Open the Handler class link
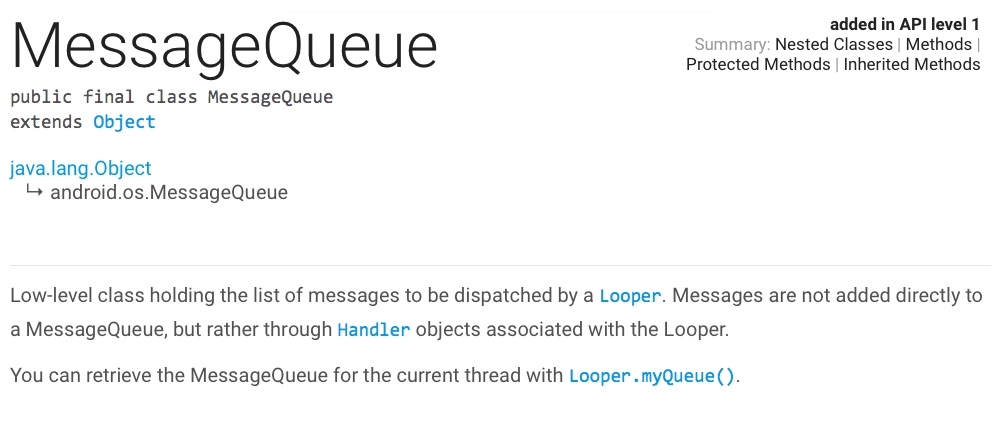The height and width of the screenshot is (422, 996). point(373,329)
